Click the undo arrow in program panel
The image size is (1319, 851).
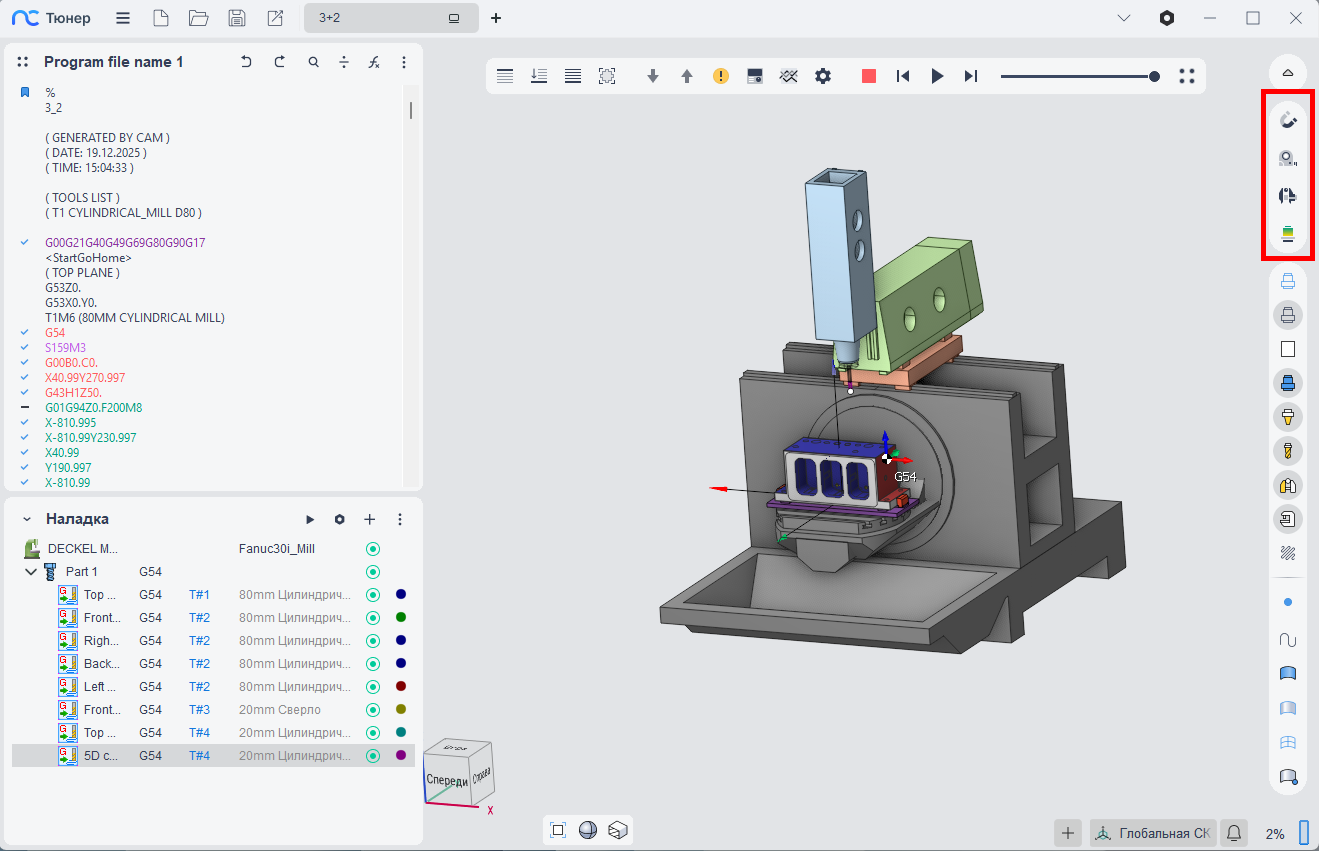(246, 62)
